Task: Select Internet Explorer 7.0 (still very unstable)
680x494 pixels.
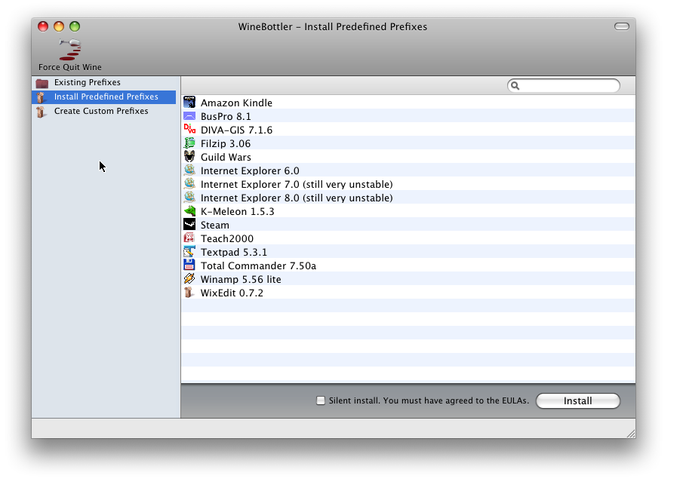Action: (x=408, y=184)
